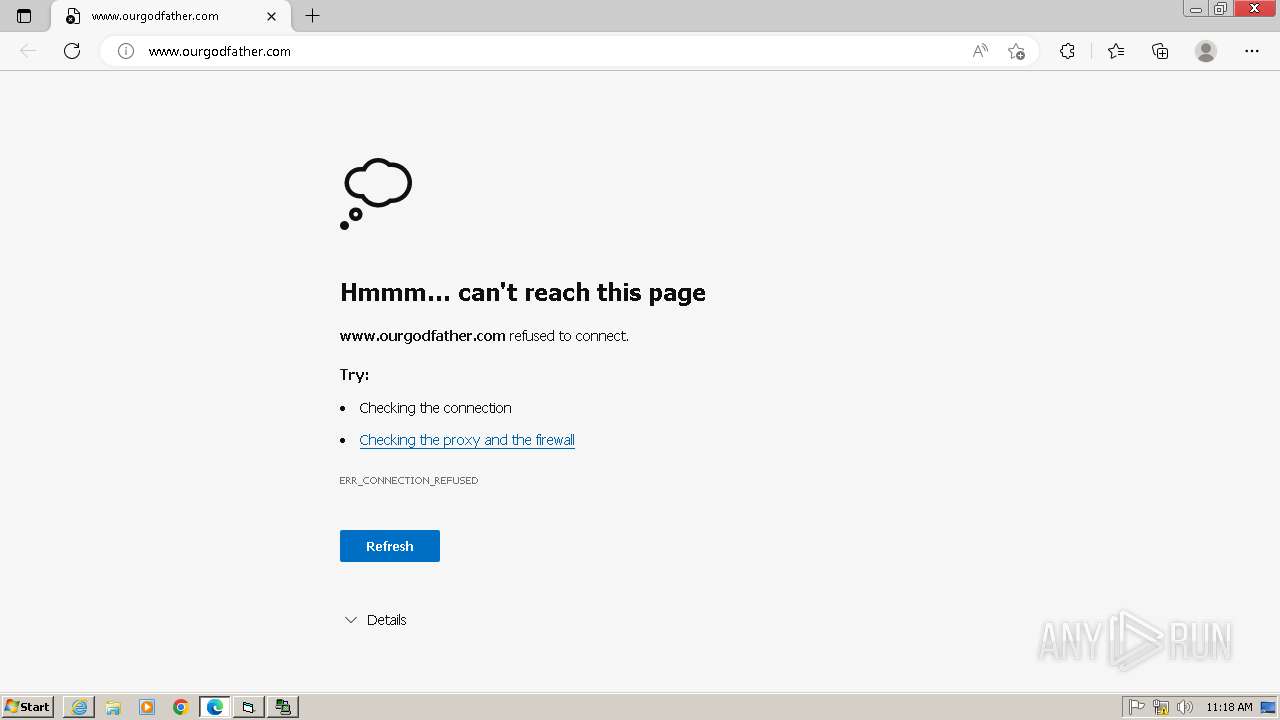Viewport: 1280px width, 720px height.
Task: Select the Checking the connection text
Action: coord(435,408)
